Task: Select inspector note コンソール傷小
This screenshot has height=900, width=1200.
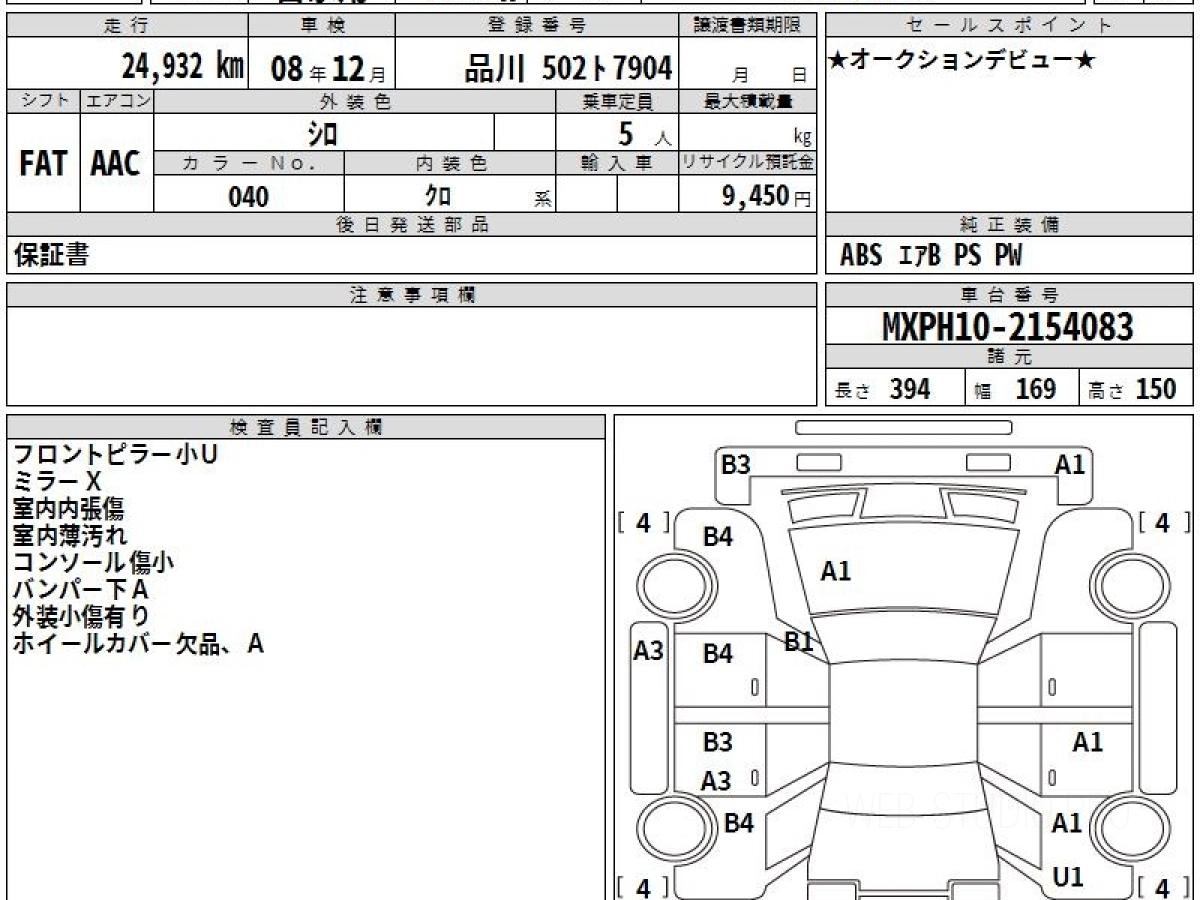Action: tap(93, 563)
